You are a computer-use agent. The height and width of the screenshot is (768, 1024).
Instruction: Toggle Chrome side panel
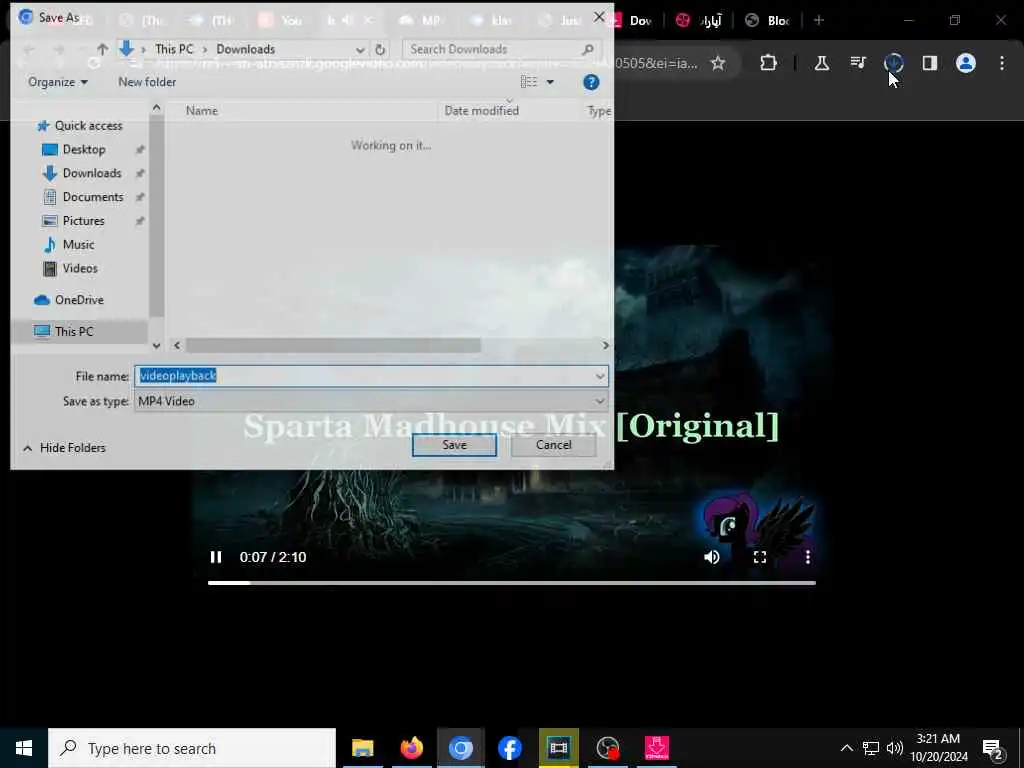click(929, 63)
